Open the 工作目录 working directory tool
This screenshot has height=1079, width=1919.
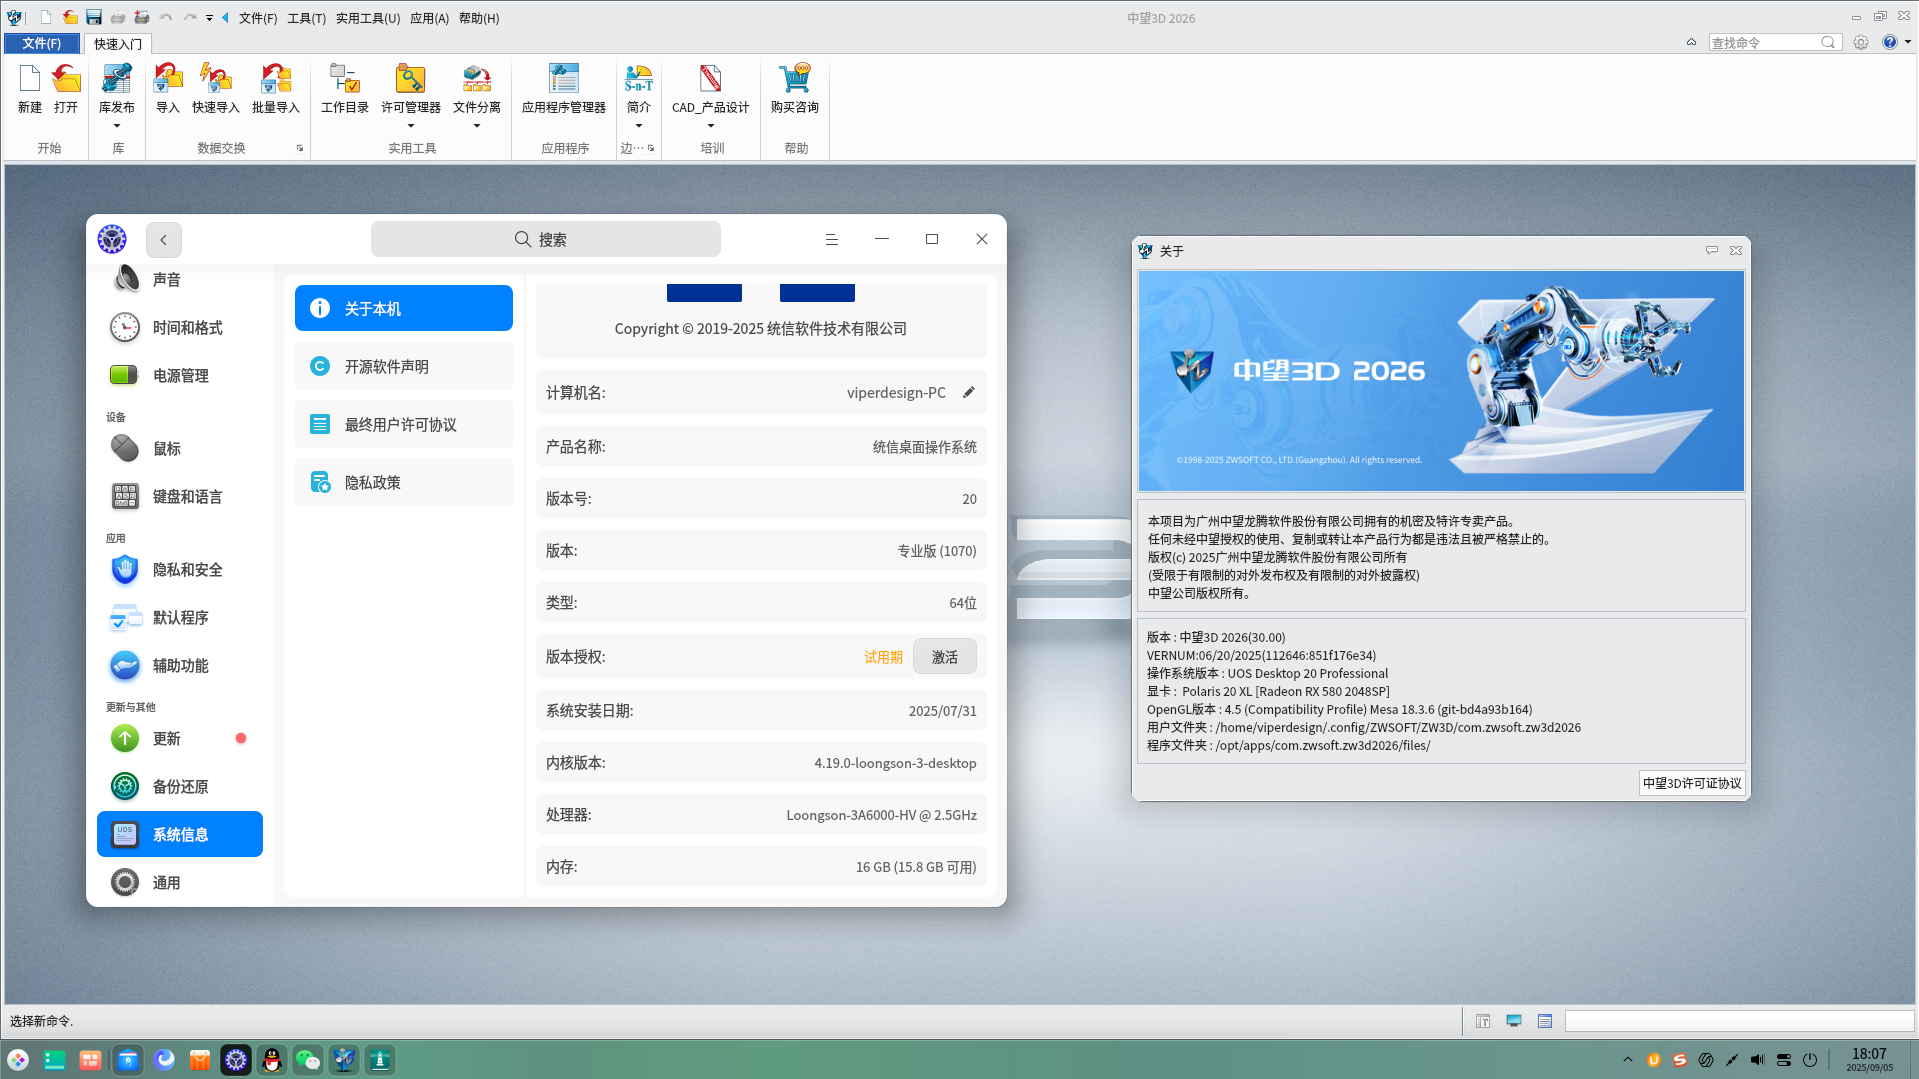pyautogui.click(x=345, y=88)
